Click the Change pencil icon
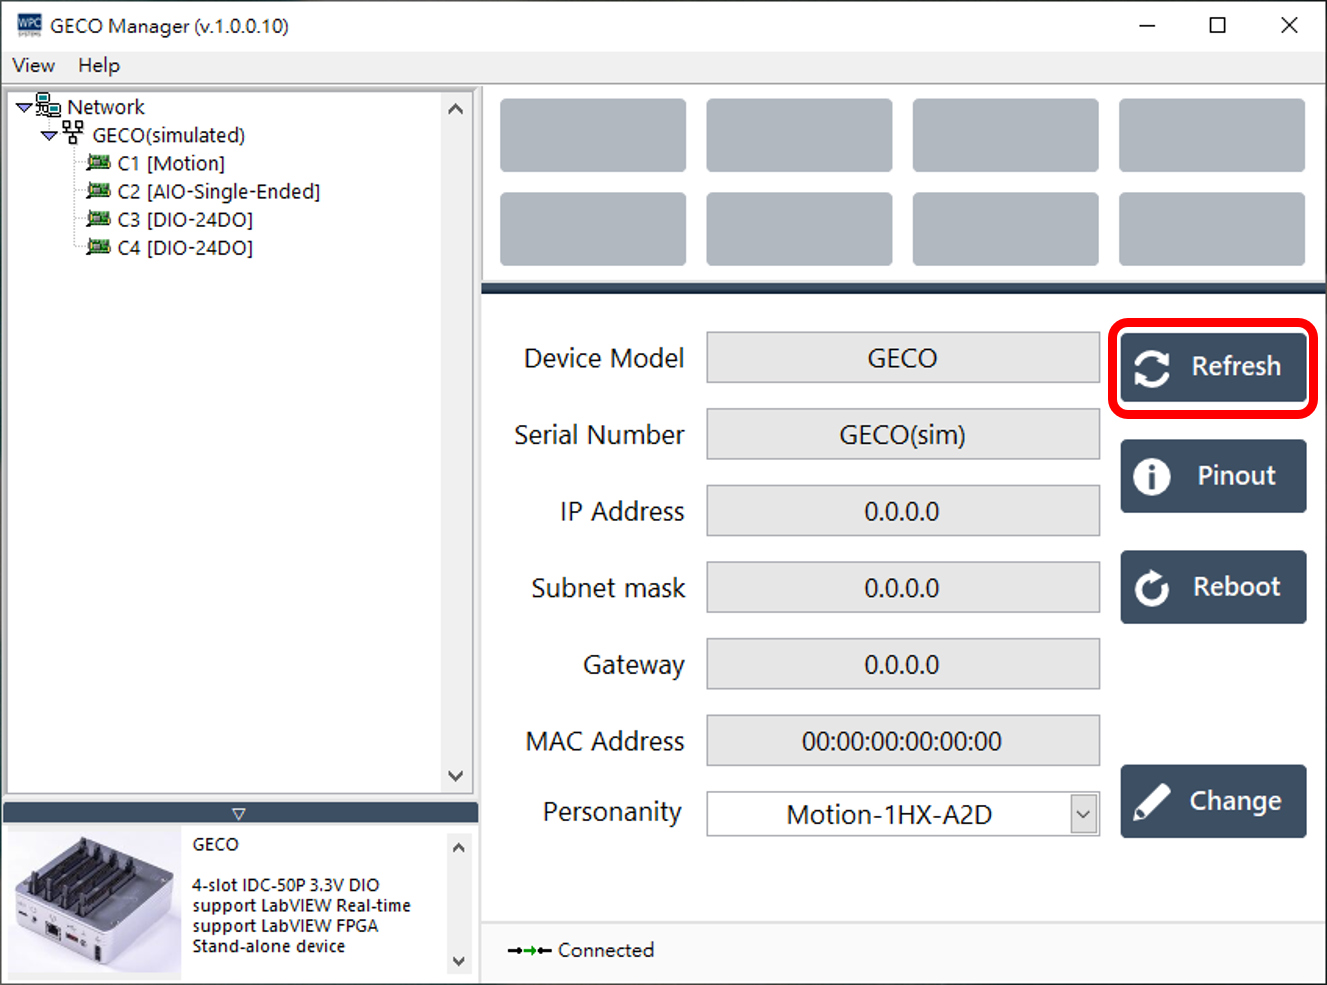This screenshot has width=1327, height=985. pyautogui.click(x=1151, y=800)
